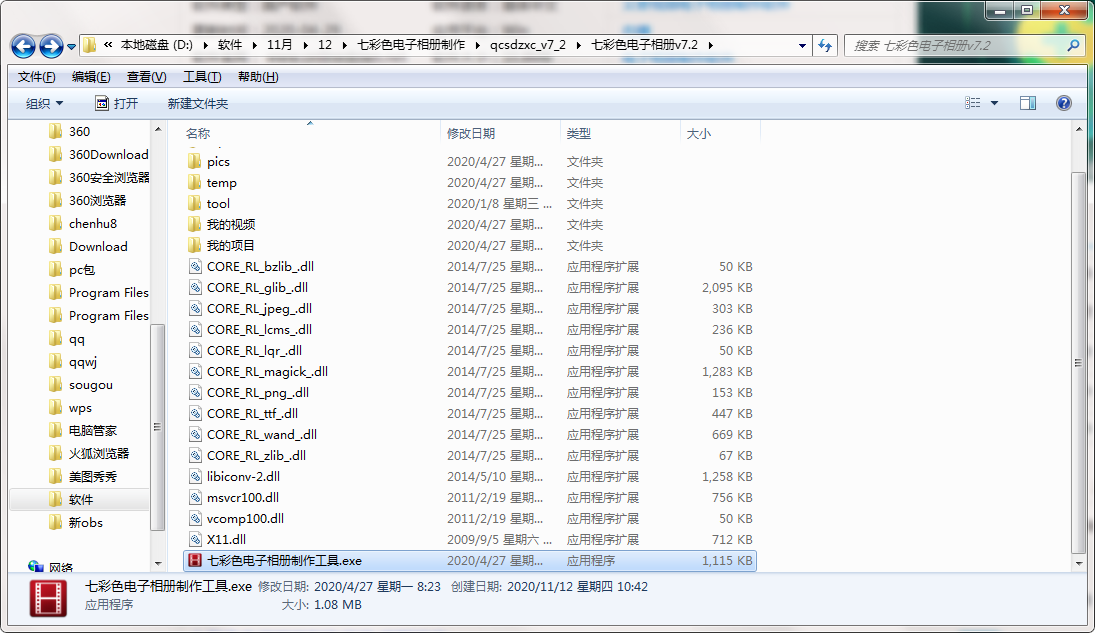Screen dimensions: 1095x633
Task: Click the 11月 breadcrumb segment
Action: 279,45
